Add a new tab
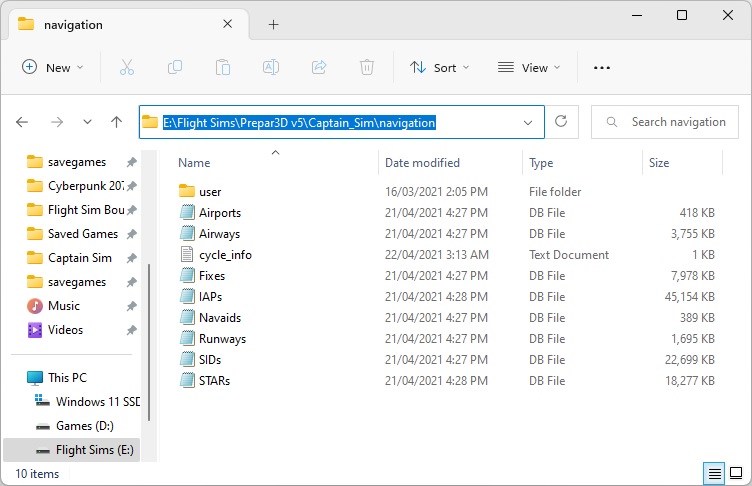This screenshot has height=486, width=752. 273,25
